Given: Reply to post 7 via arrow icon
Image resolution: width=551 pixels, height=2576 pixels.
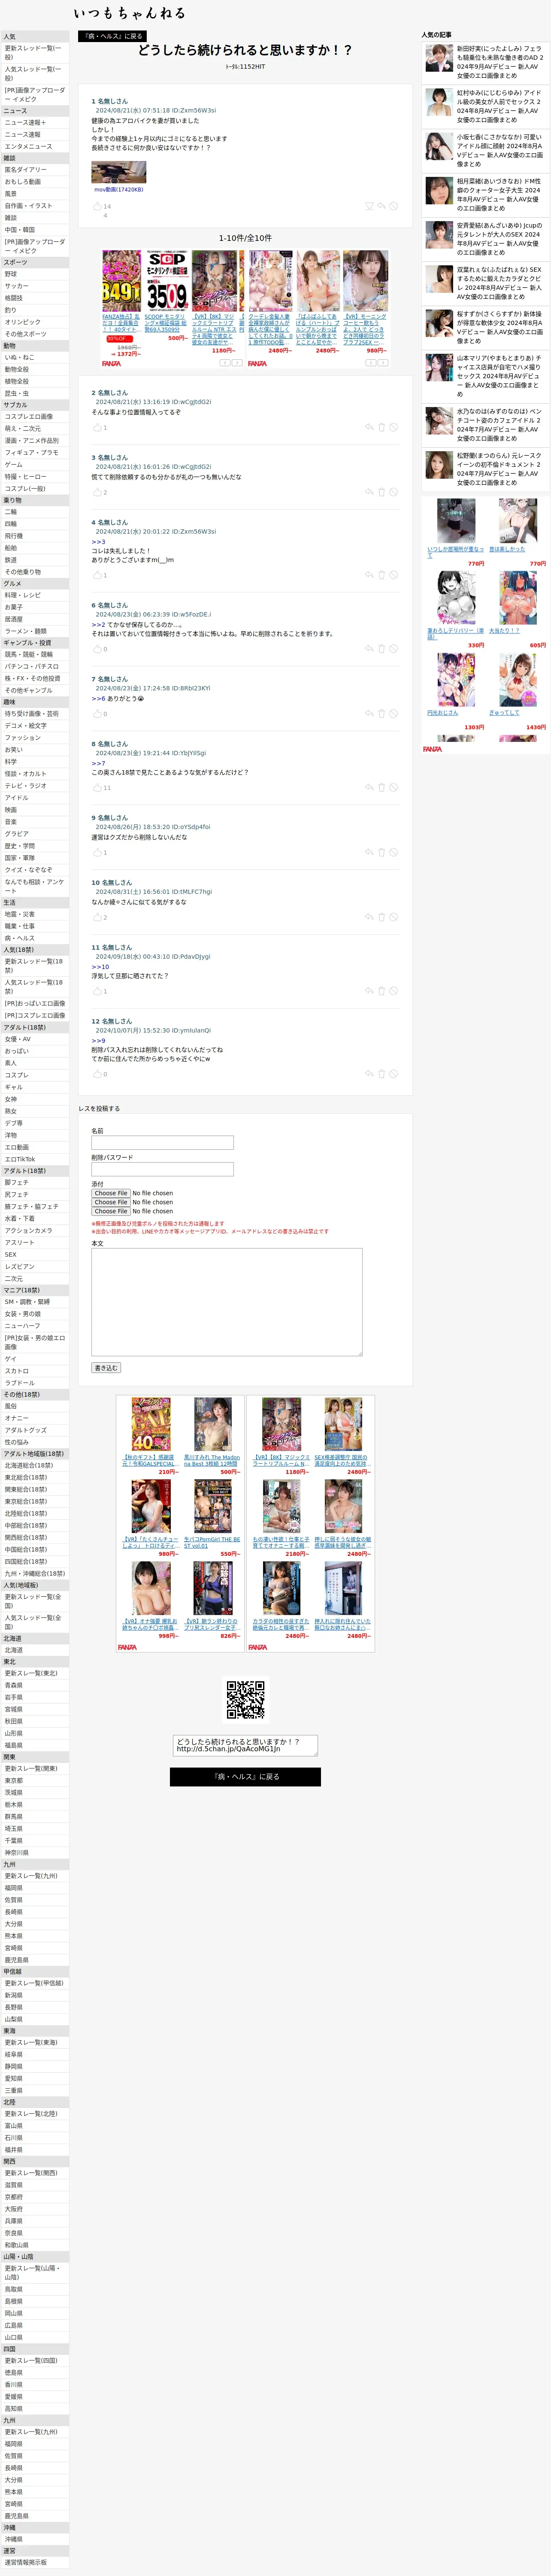Looking at the screenshot, I should tap(368, 714).
